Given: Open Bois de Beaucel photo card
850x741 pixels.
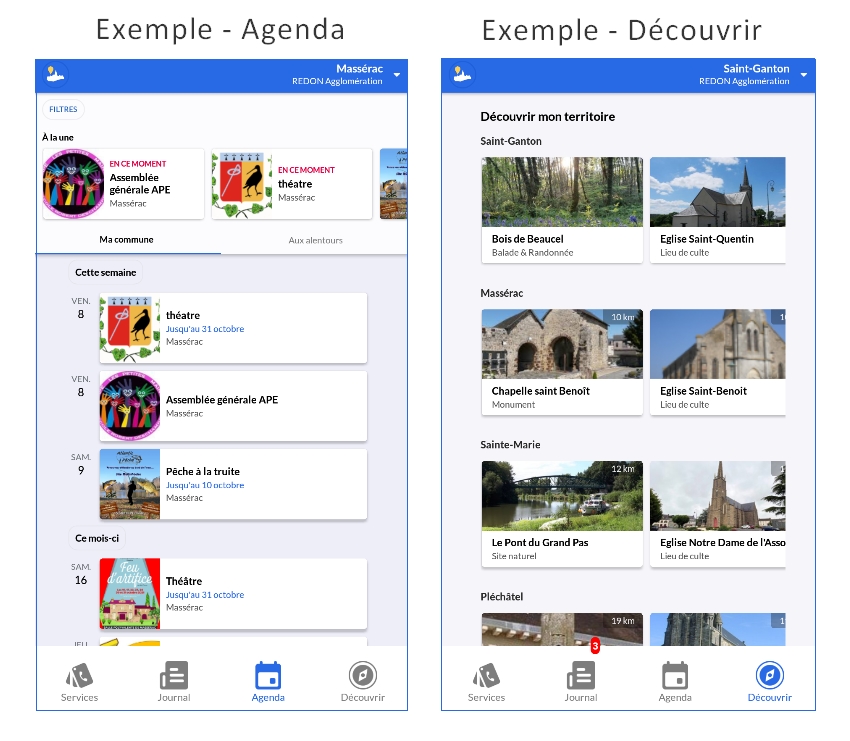Looking at the screenshot, I should 561,209.
